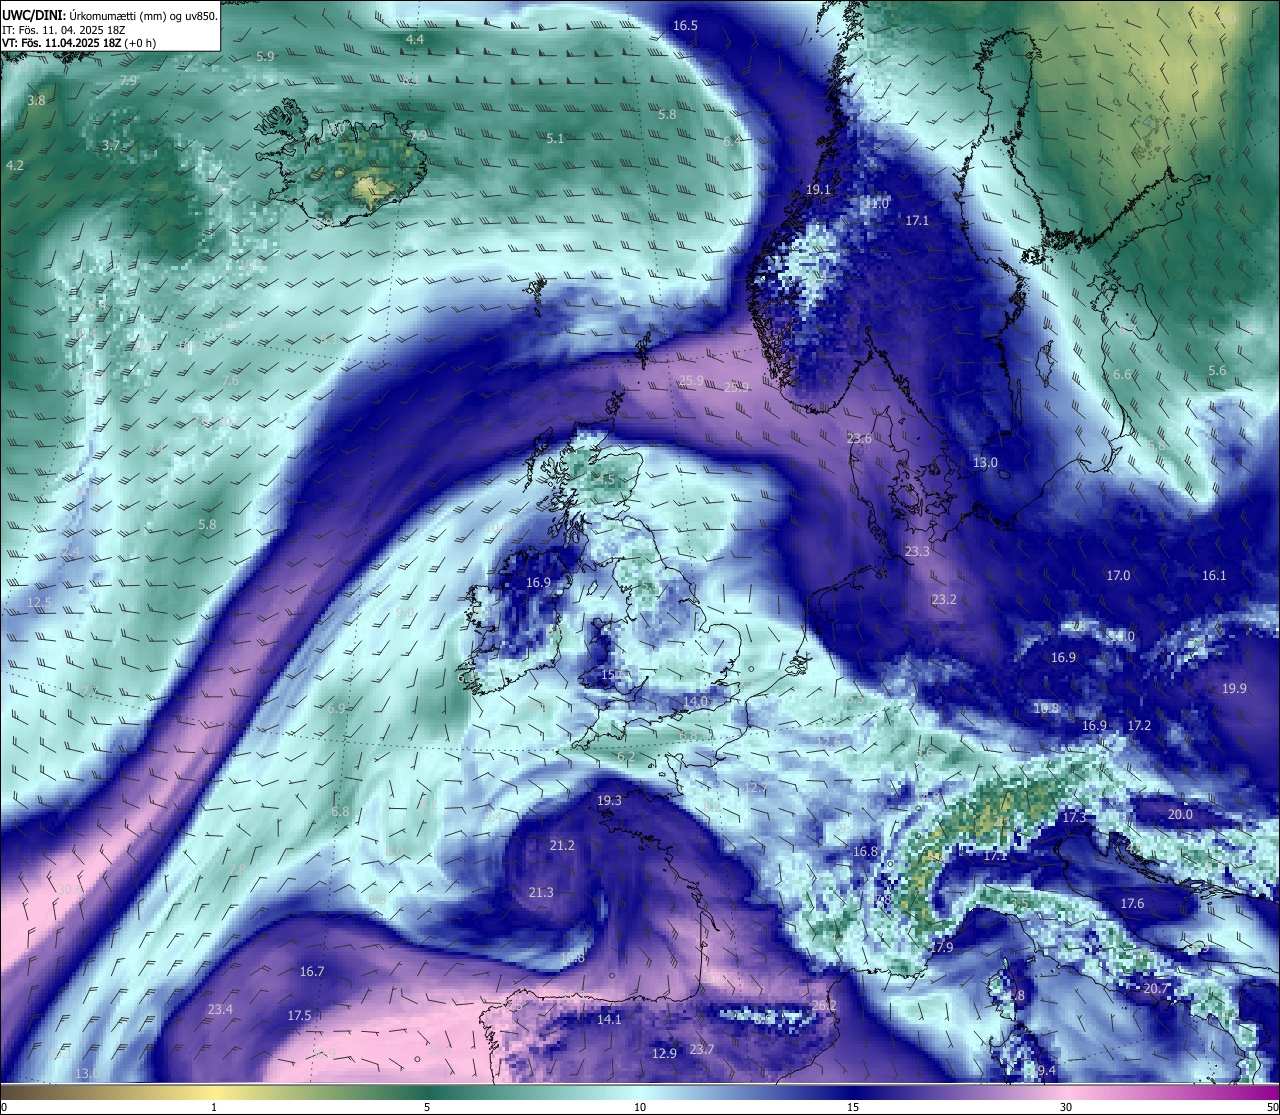Click the 21.2 value in Bay of Biscay
Image resolution: width=1280 pixels, height=1115 pixels.
(x=562, y=846)
